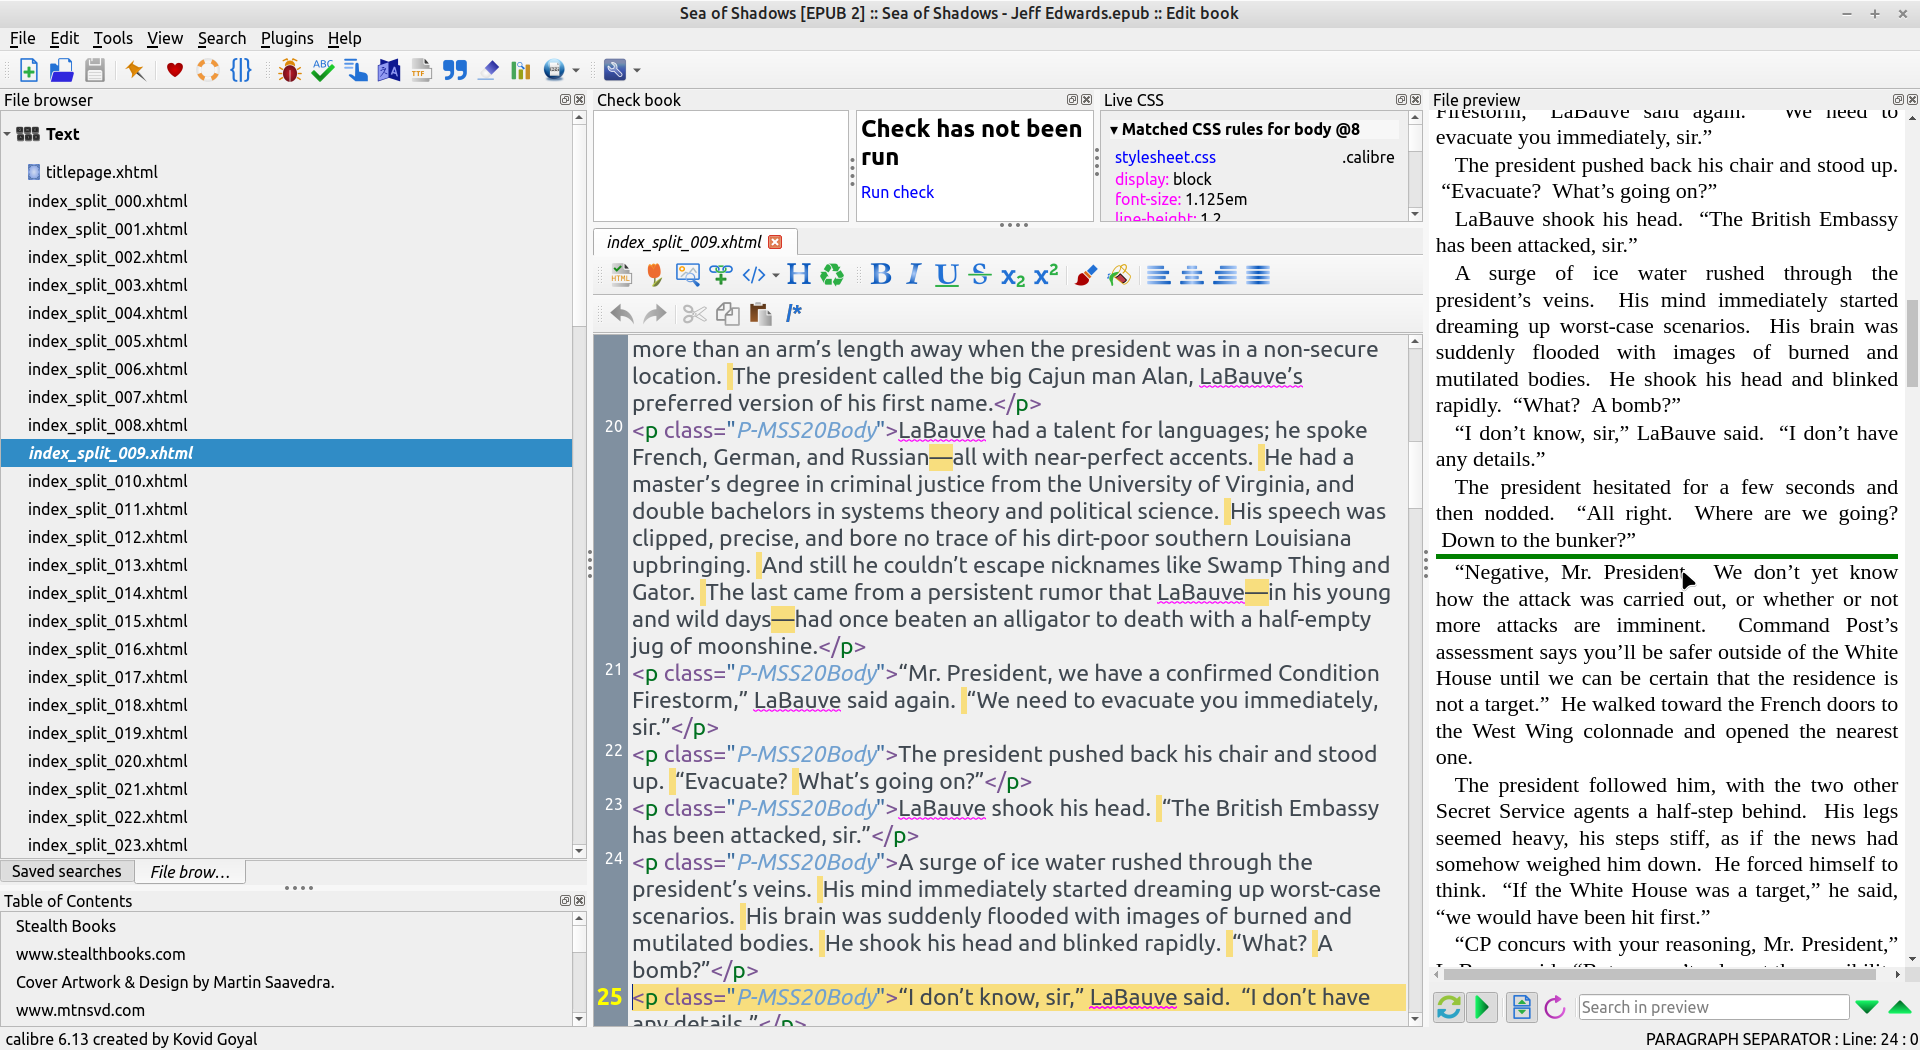Click the Insert special character quotes icon

click(x=455, y=70)
